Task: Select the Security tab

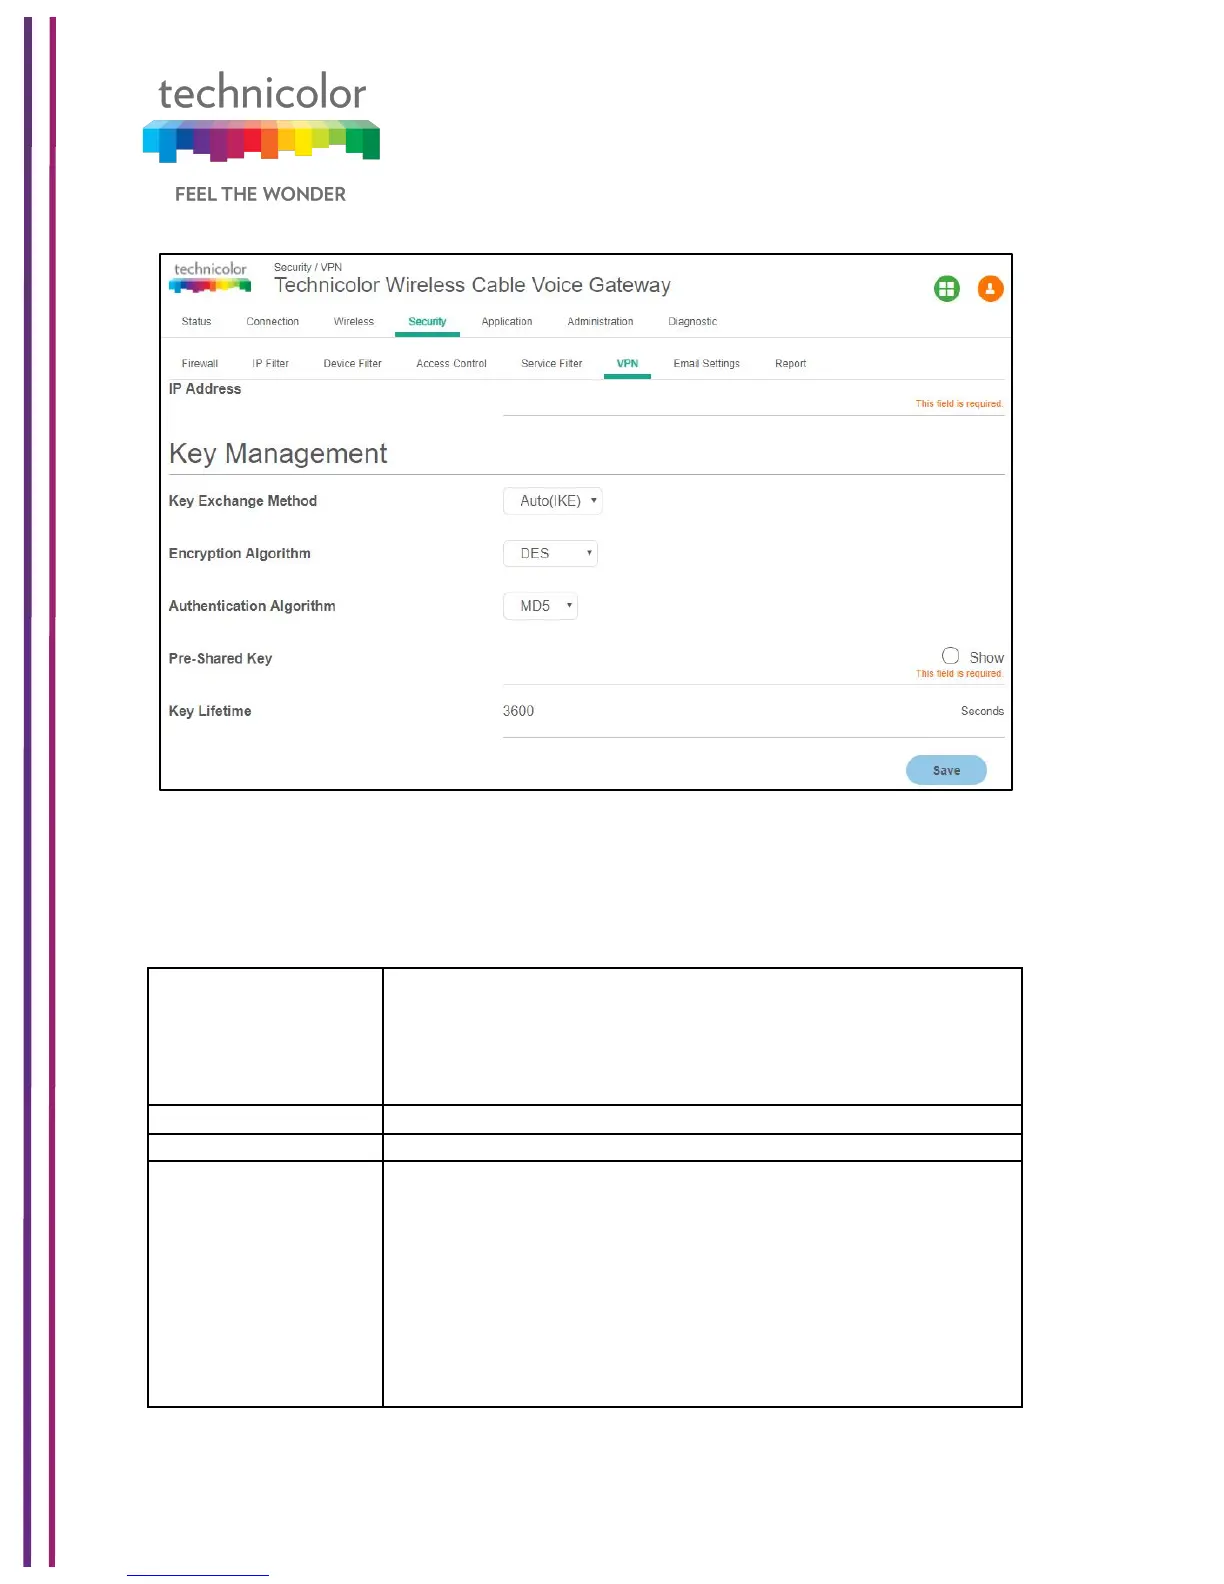Action: point(427,322)
